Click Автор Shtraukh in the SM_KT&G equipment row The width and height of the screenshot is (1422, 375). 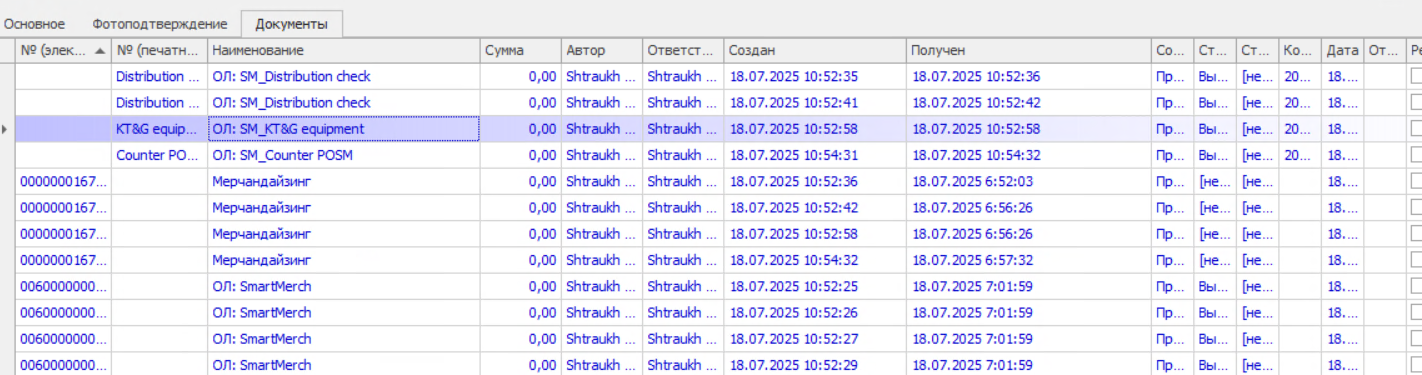pyautogui.click(x=601, y=129)
